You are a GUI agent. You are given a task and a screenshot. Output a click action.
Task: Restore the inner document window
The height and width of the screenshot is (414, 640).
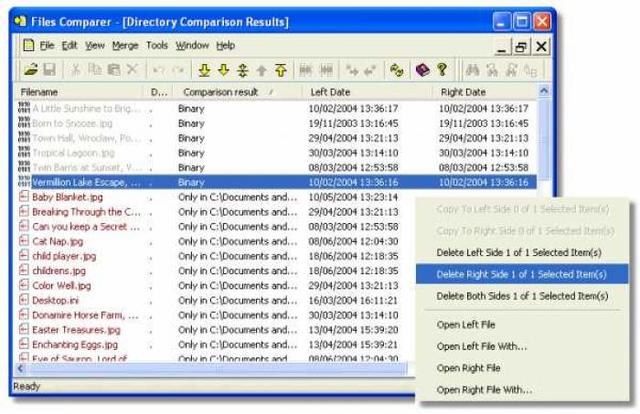[x=521, y=47]
